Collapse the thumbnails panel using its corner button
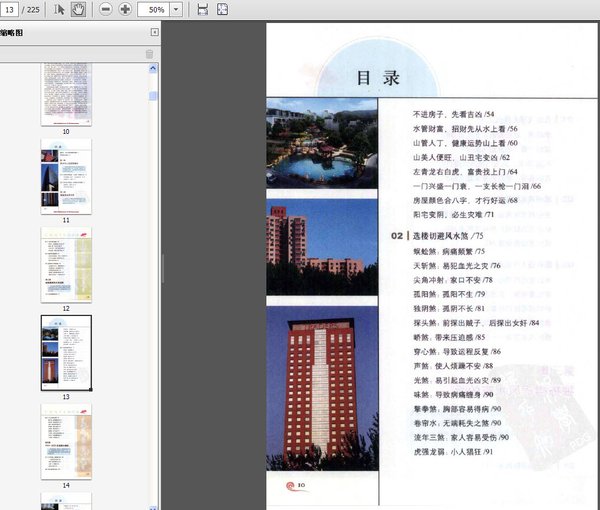 [155, 32]
